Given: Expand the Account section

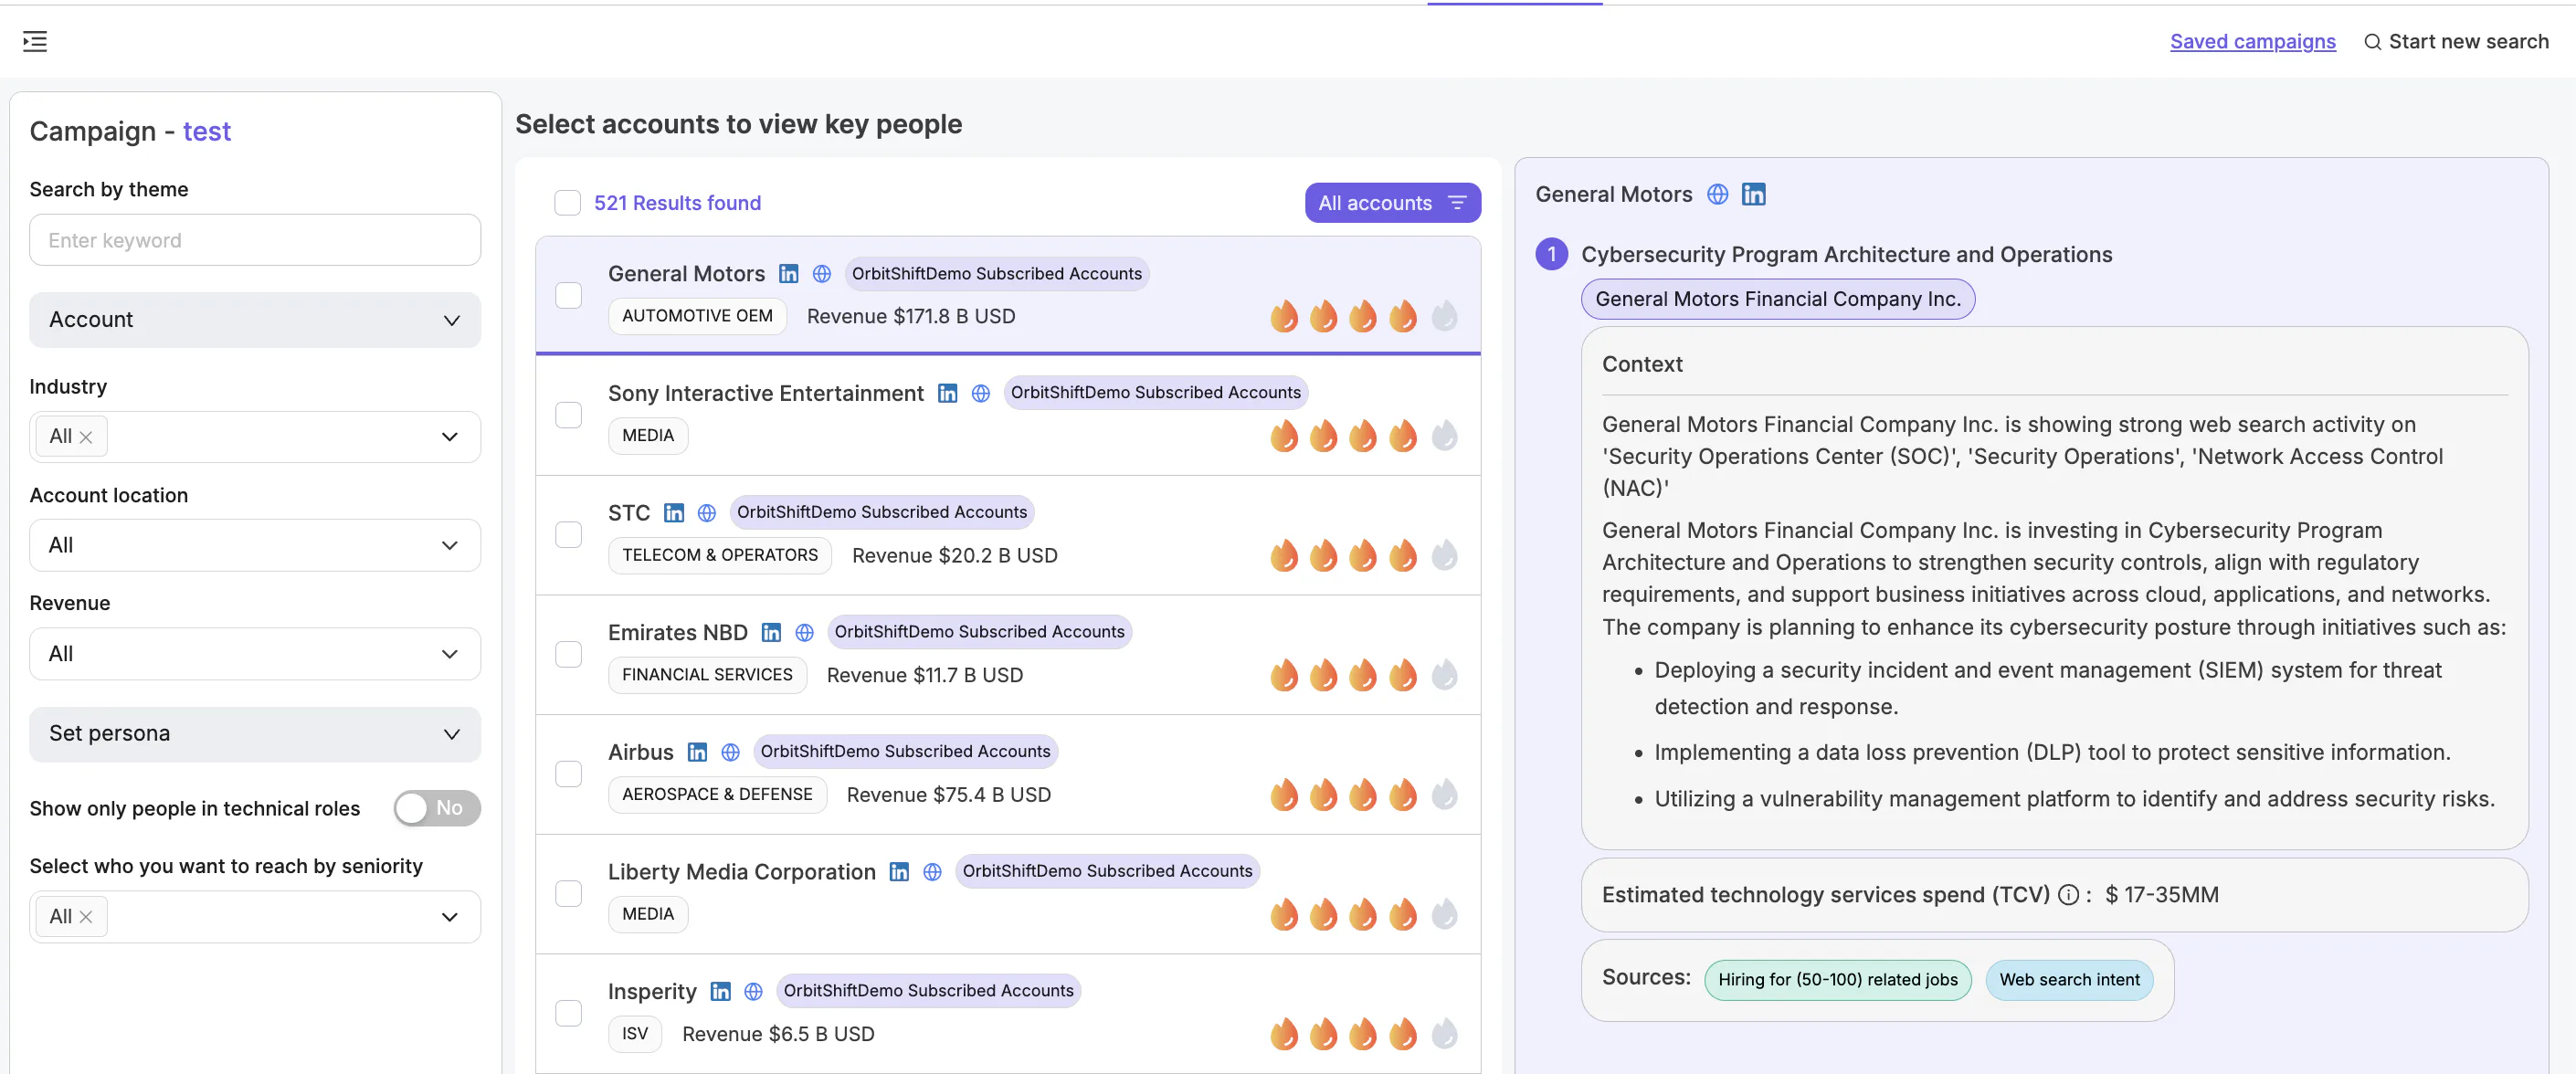Looking at the screenshot, I should (254, 319).
